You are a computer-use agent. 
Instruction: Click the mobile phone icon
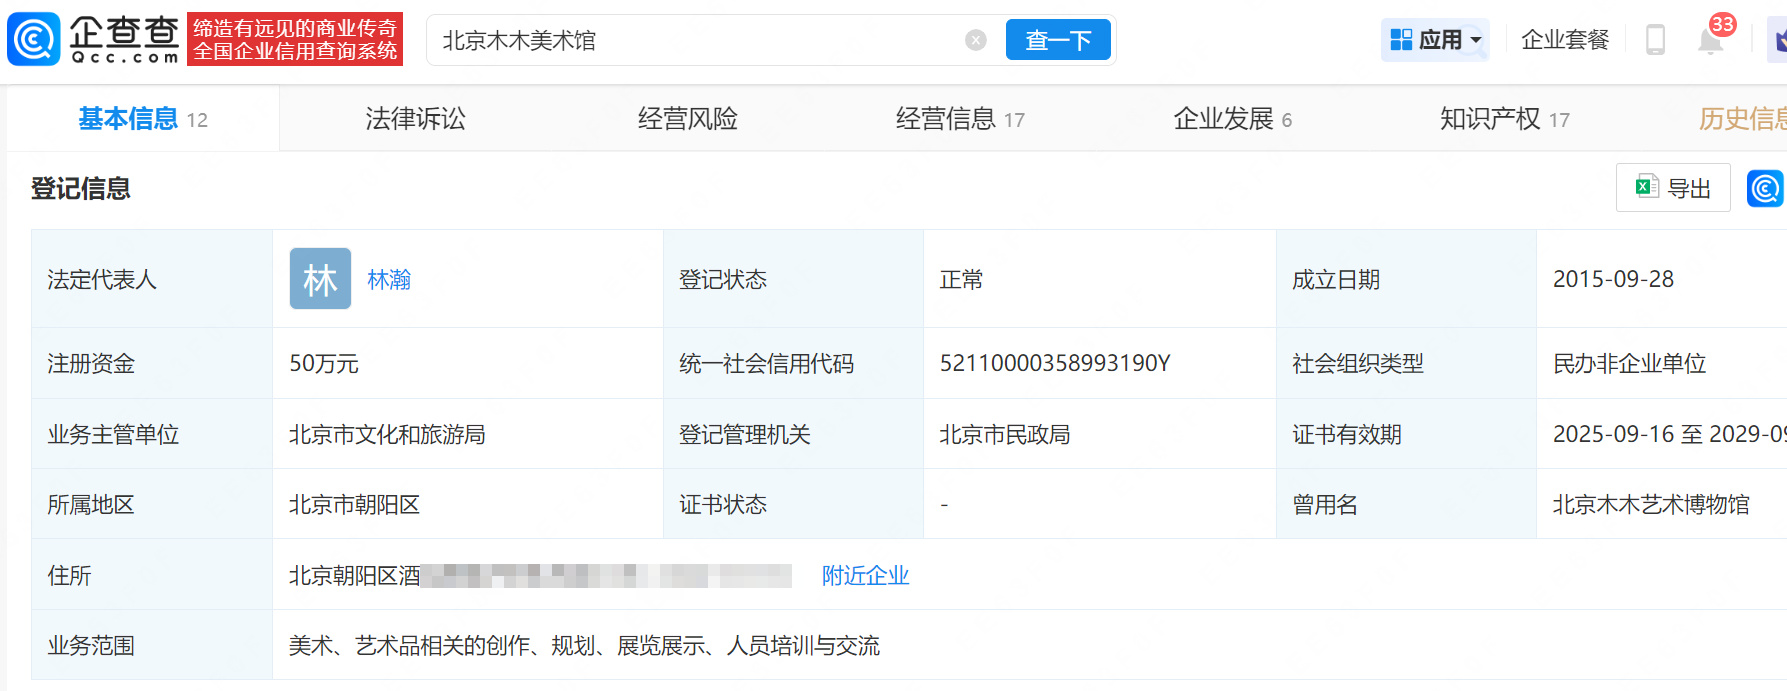pos(1655,40)
